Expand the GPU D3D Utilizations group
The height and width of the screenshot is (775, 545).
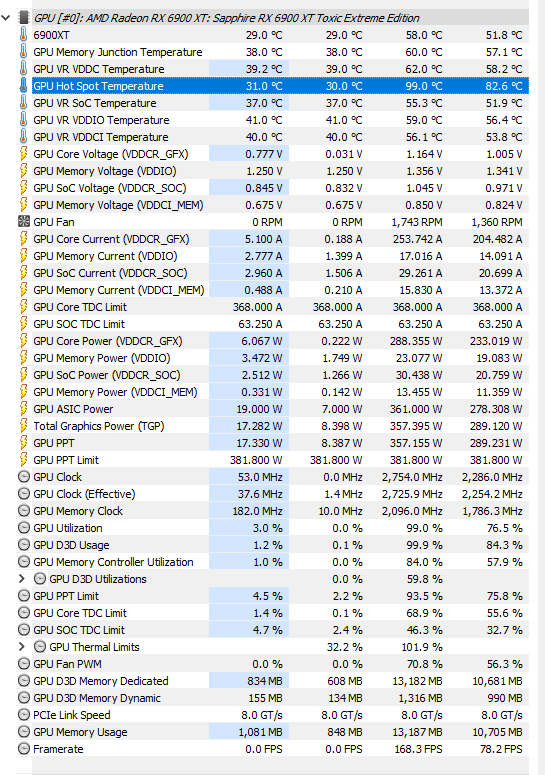click(x=22, y=579)
